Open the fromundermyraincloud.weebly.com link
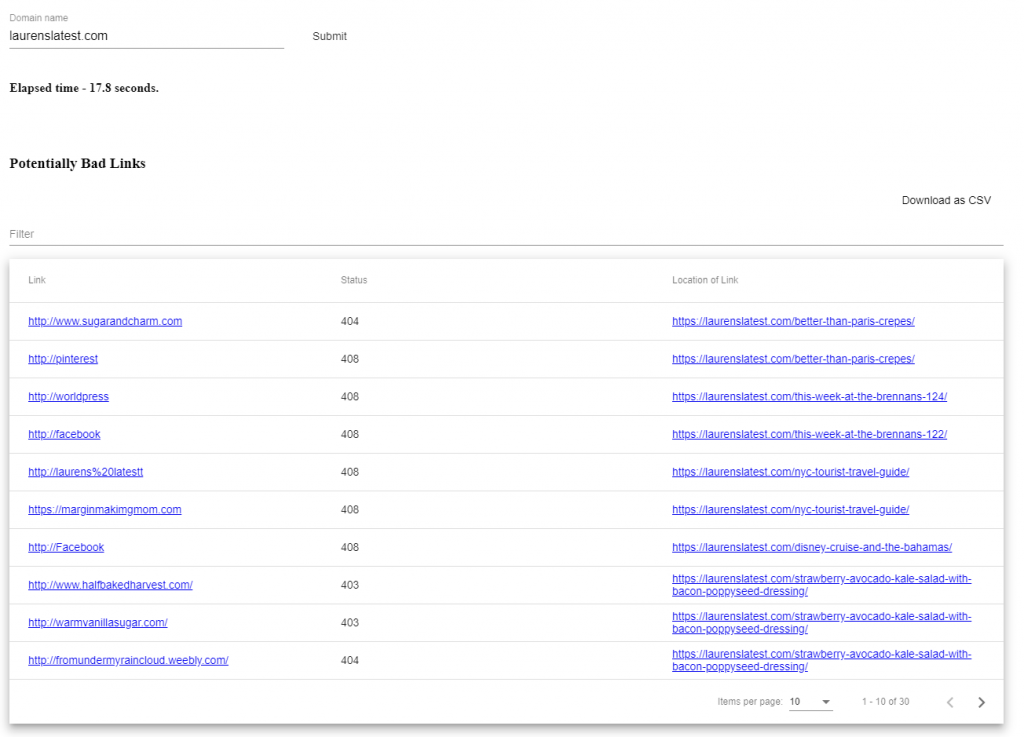 [128, 661]
